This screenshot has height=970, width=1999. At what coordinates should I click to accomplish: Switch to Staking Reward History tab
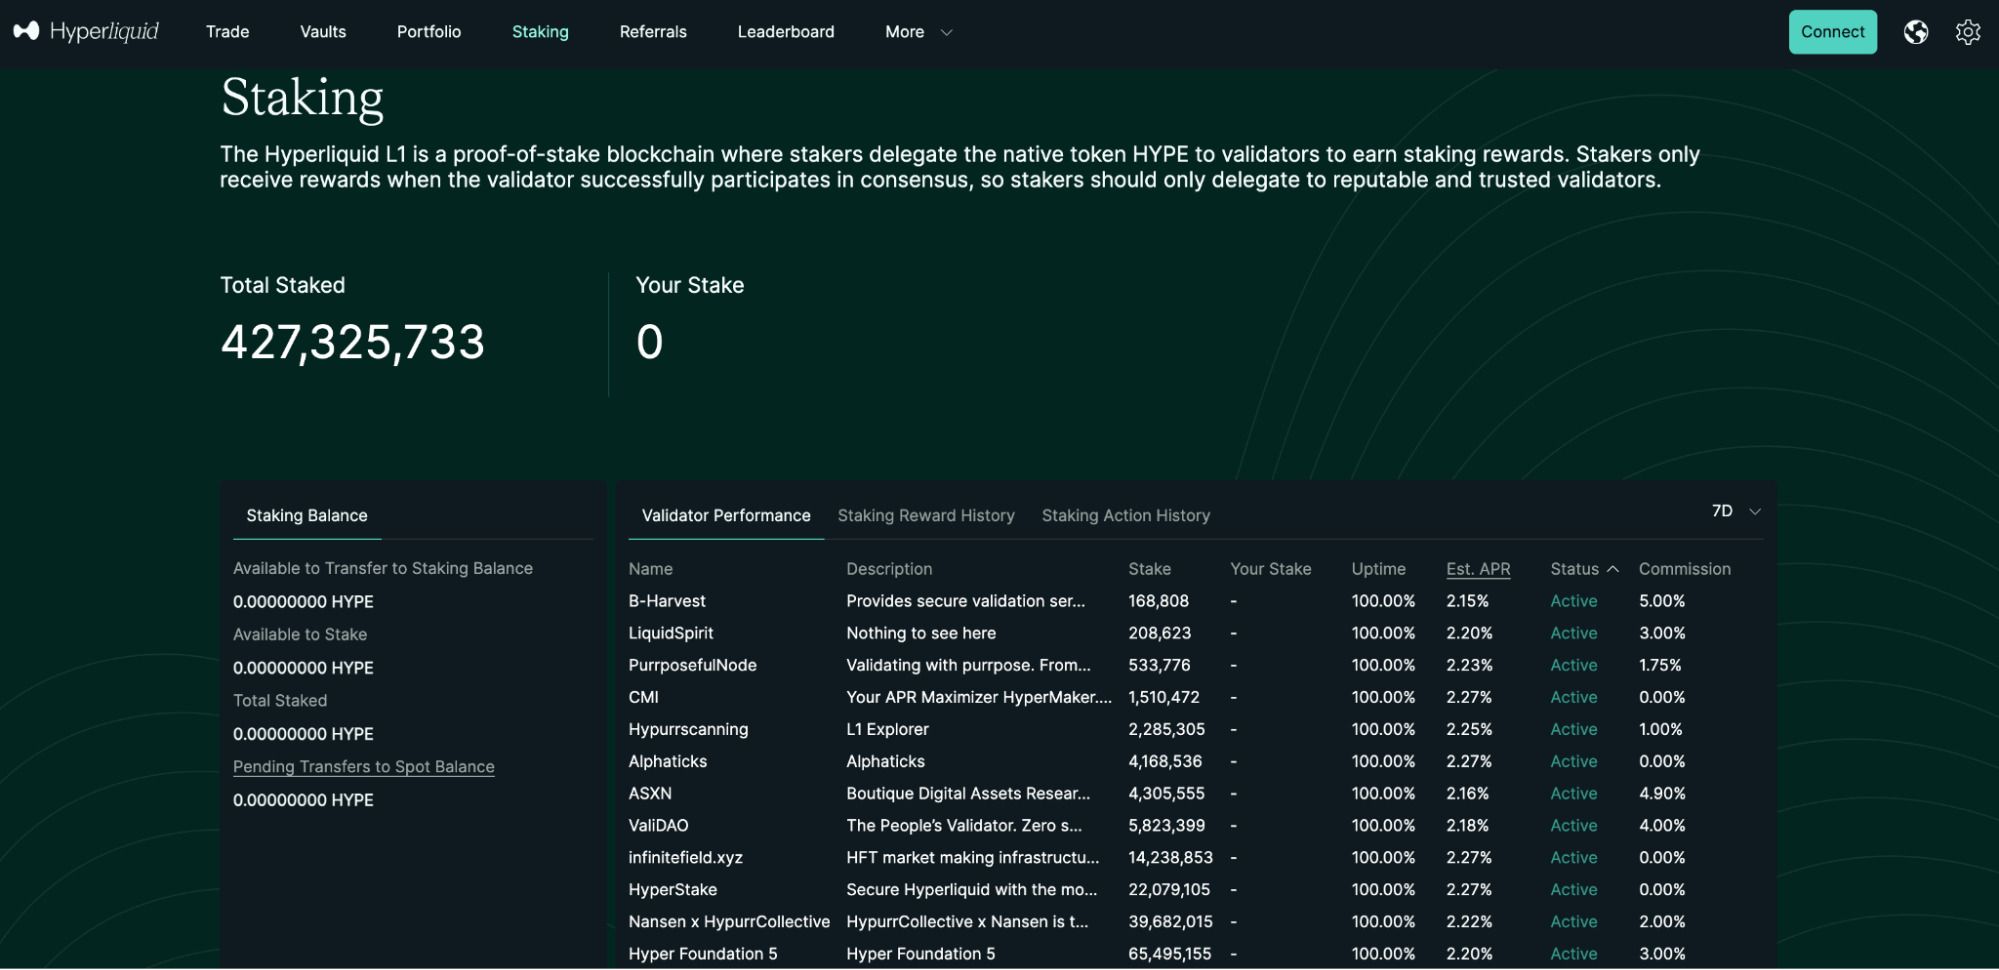coord(925,516)
